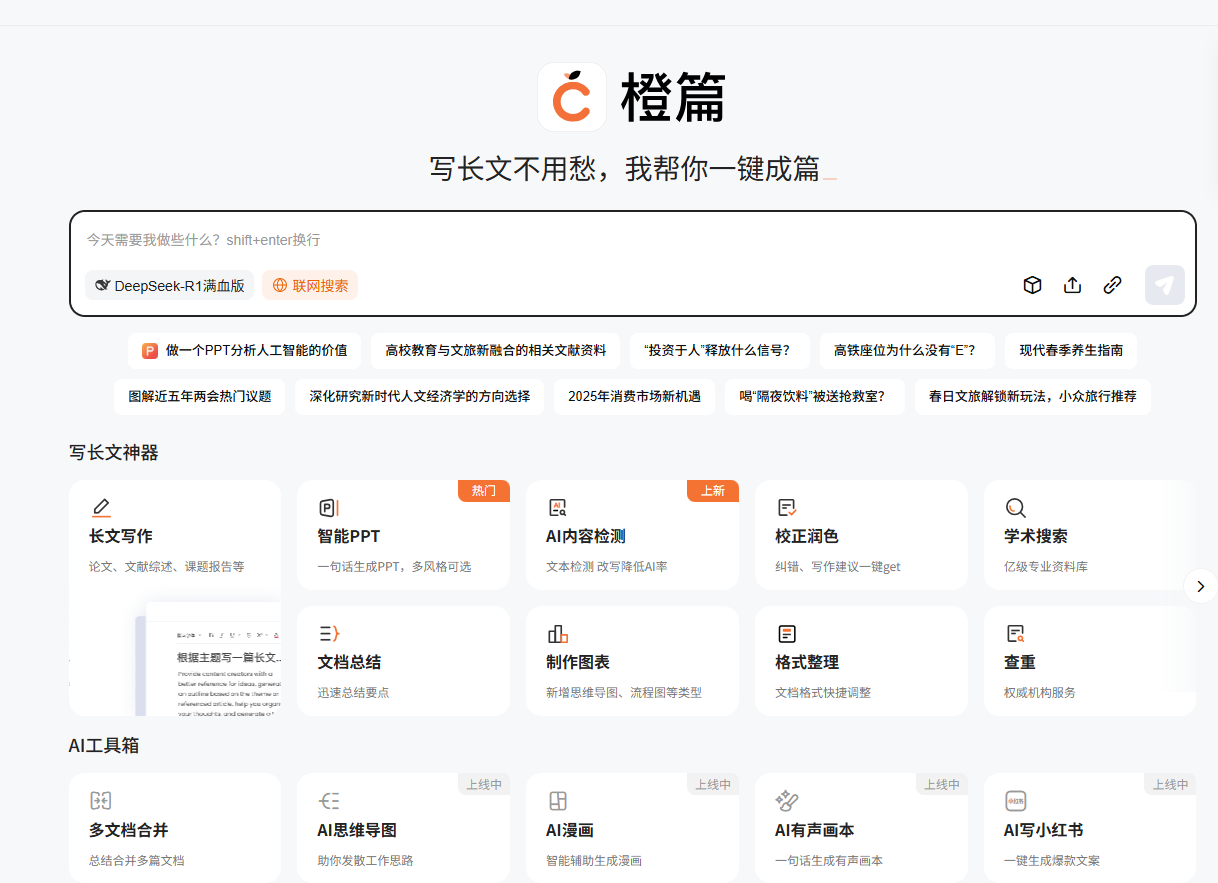Select suggestion 春日文旅解锁新玩法,小众旅行推荐
The image size is (1218, 883).
(1033, 396)
